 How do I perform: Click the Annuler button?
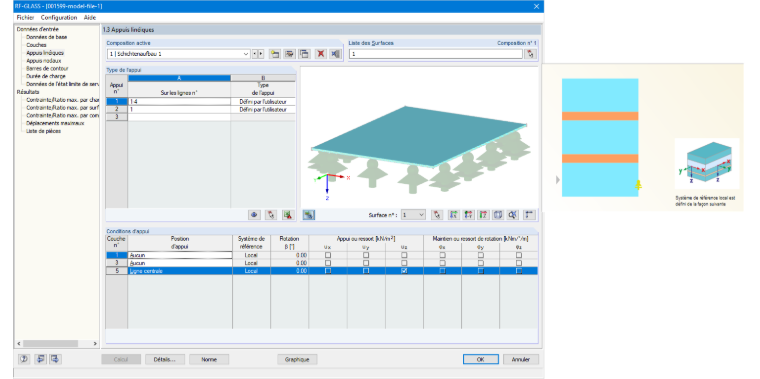tap(521, 360)
